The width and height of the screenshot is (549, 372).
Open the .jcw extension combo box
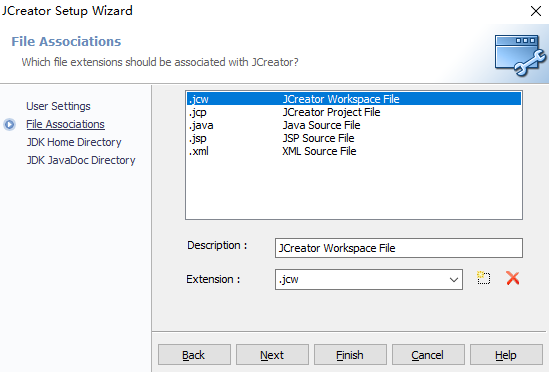pyautogui.click(x=369, y=280)
